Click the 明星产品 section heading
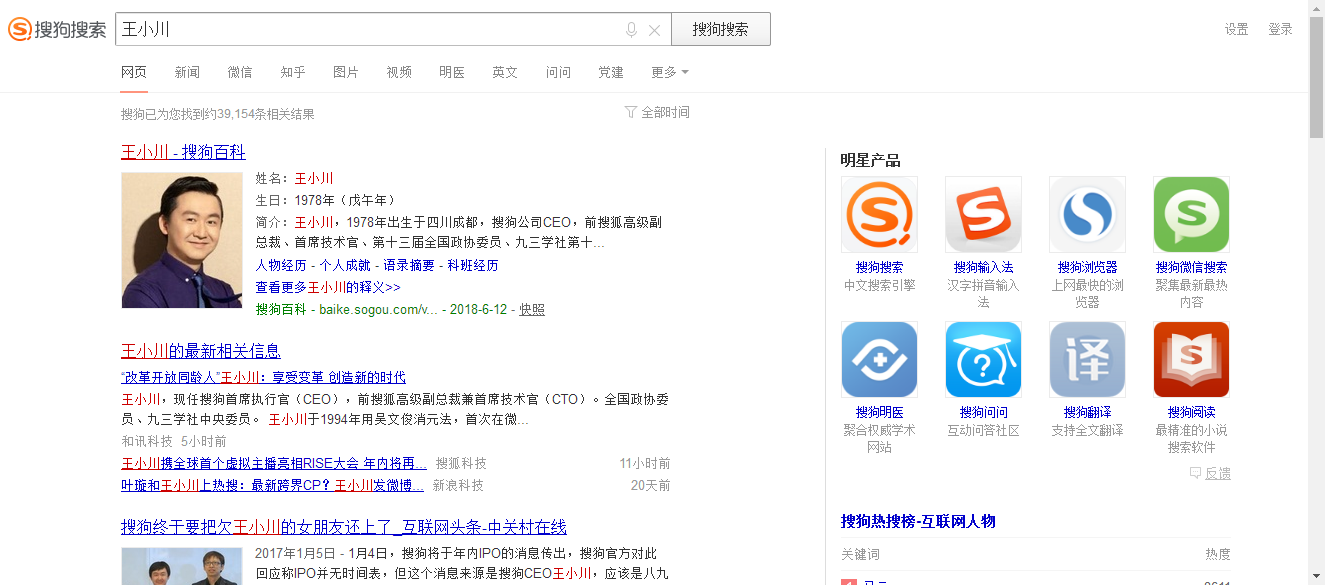The width and height of the screenshot is (1325, 585). click(870, 160)
